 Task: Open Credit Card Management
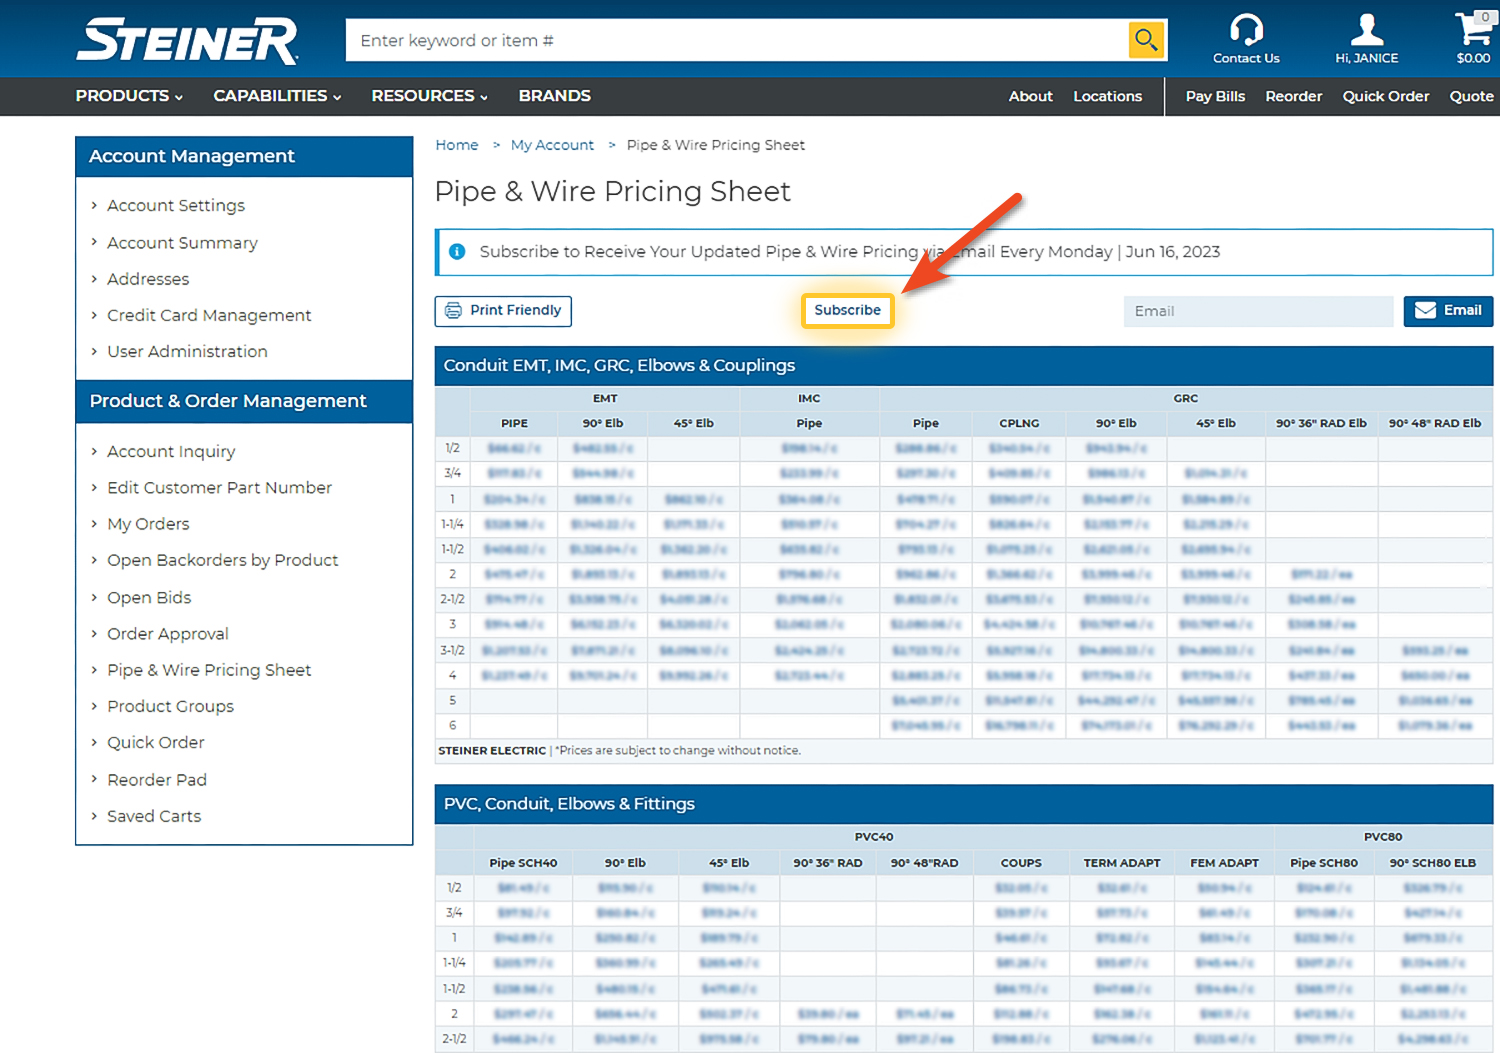pos(209,315)
